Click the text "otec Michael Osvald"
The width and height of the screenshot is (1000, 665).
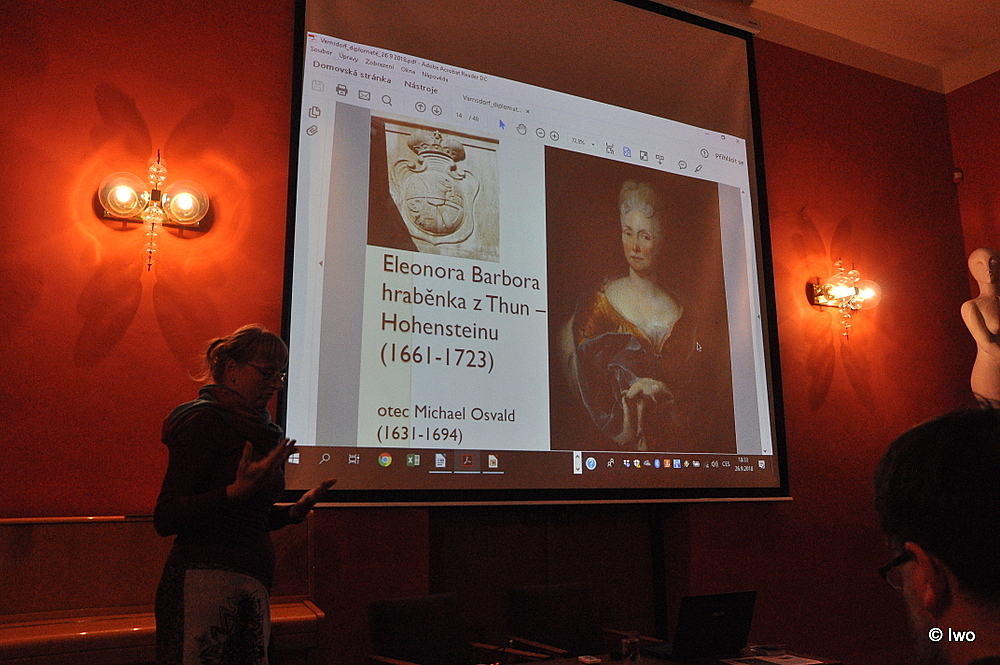[x=446, y=413]
